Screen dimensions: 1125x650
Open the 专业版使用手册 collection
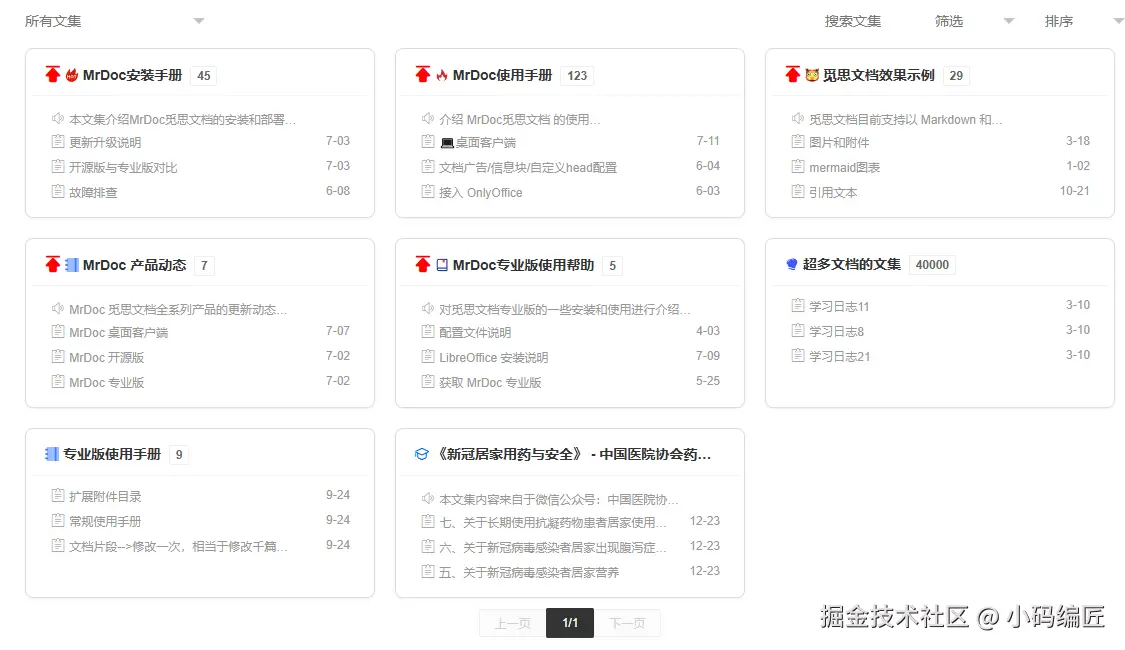(112, 454)
